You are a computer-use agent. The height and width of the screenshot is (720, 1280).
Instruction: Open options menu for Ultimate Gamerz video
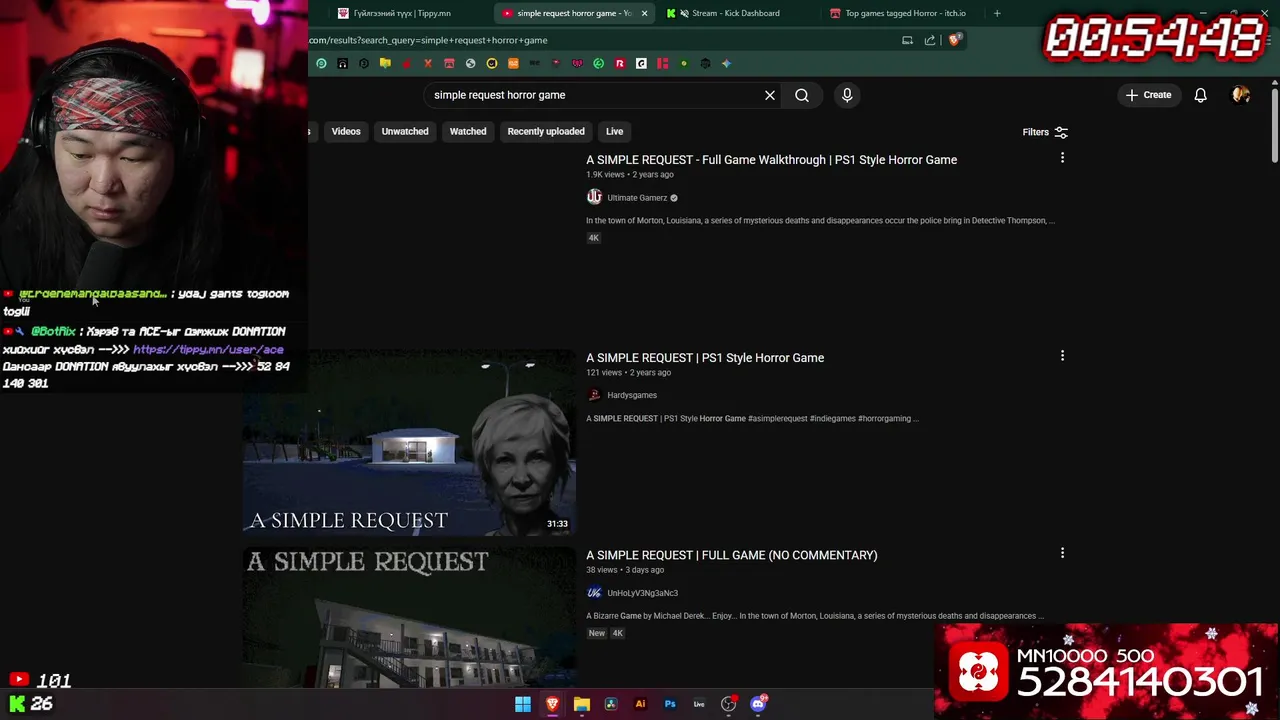pos(1062,158)
